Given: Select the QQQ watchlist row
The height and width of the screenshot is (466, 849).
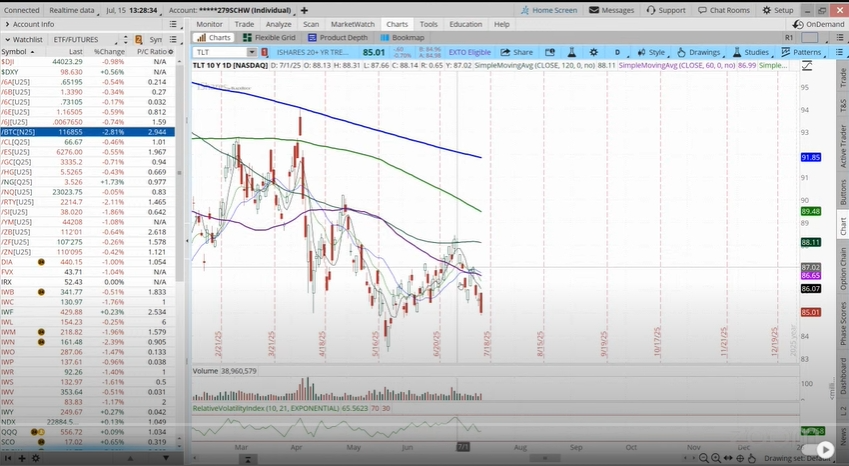Looking at the screenshot, I should 87,432.
